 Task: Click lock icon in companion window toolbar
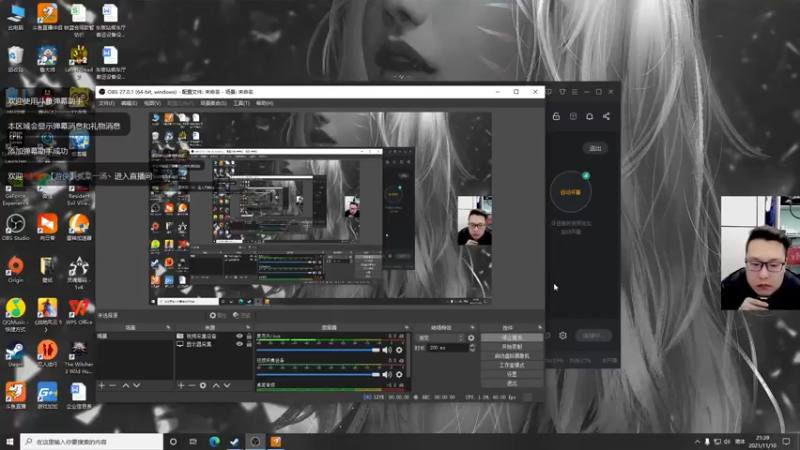tap(556, 116)
